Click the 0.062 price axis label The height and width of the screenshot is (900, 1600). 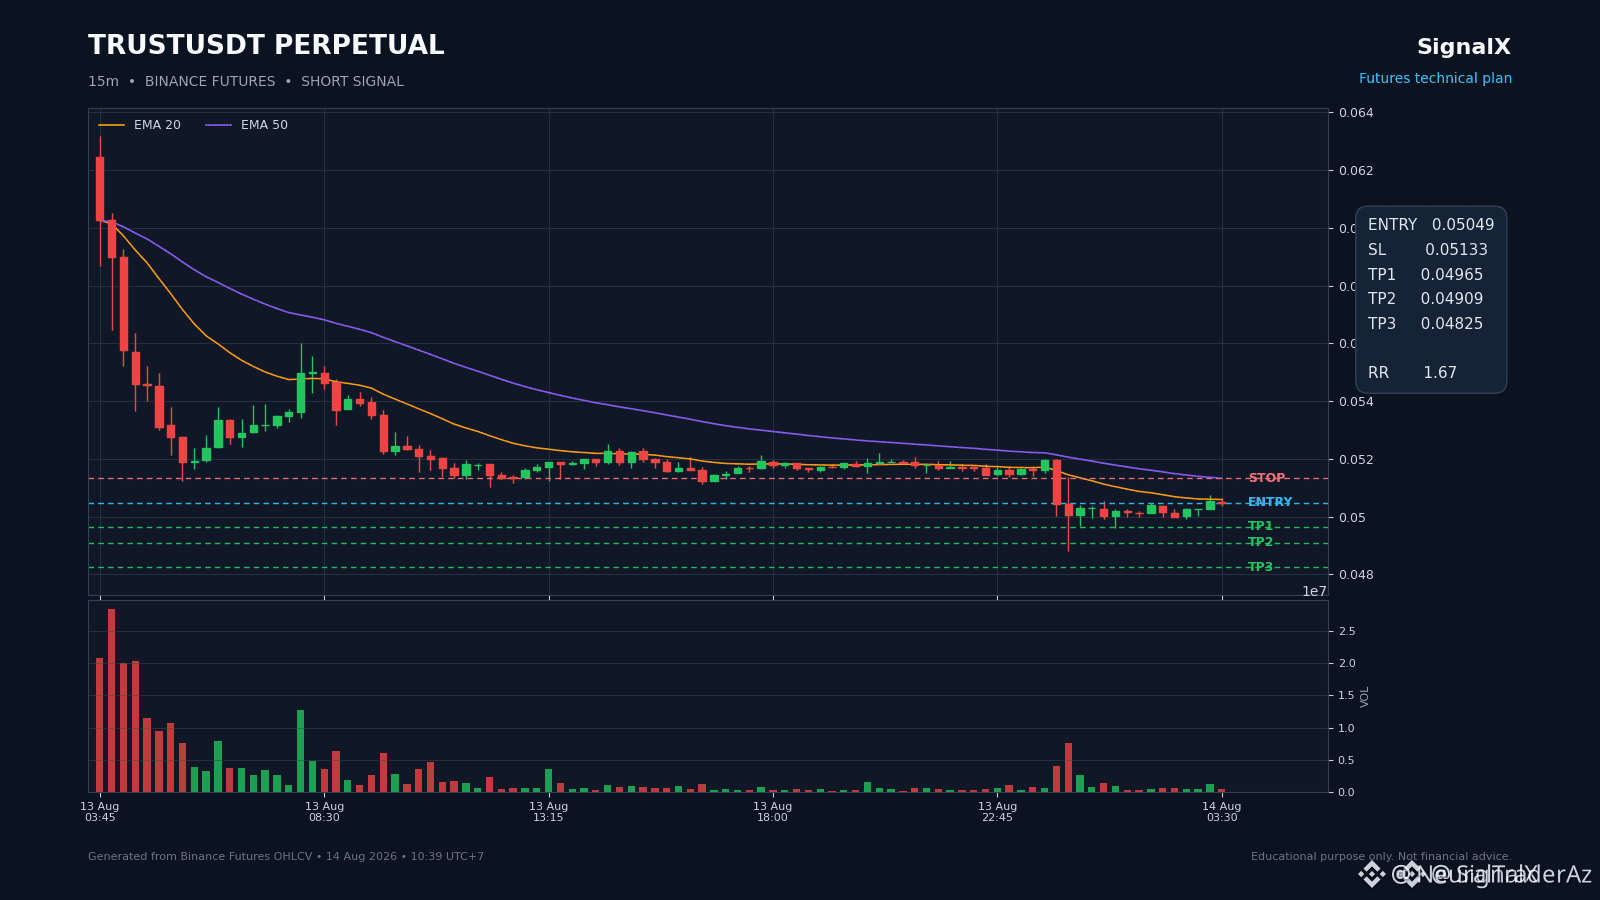(1356, 171)
